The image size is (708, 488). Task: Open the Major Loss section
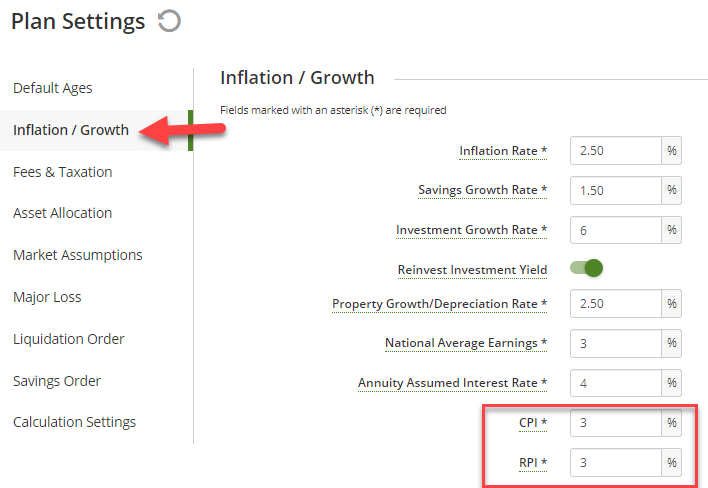[x=47, y=297]
